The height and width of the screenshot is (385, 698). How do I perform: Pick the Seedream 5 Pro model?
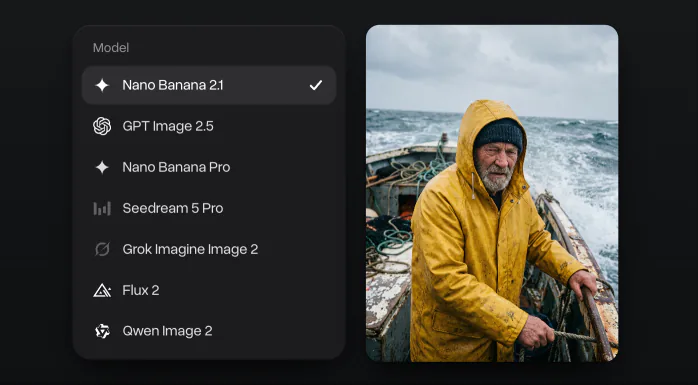click(x=209, y=208)
